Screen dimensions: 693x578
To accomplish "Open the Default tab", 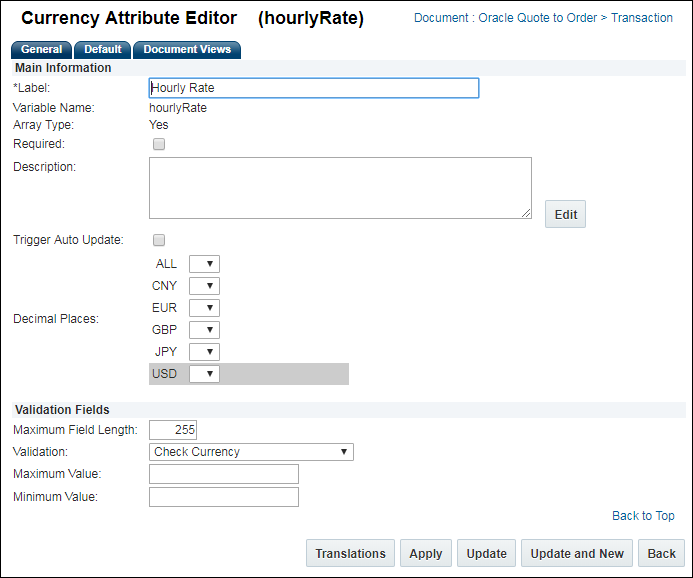I will point(103,49).
